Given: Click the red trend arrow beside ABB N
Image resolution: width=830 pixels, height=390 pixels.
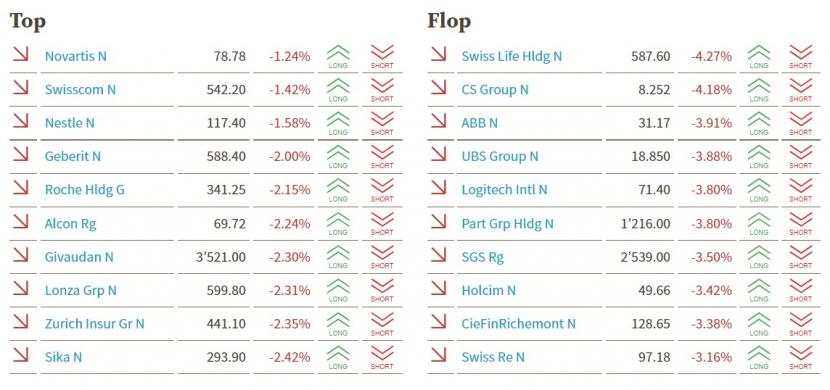Looking at the screenshot, I should tap(438, 121).
